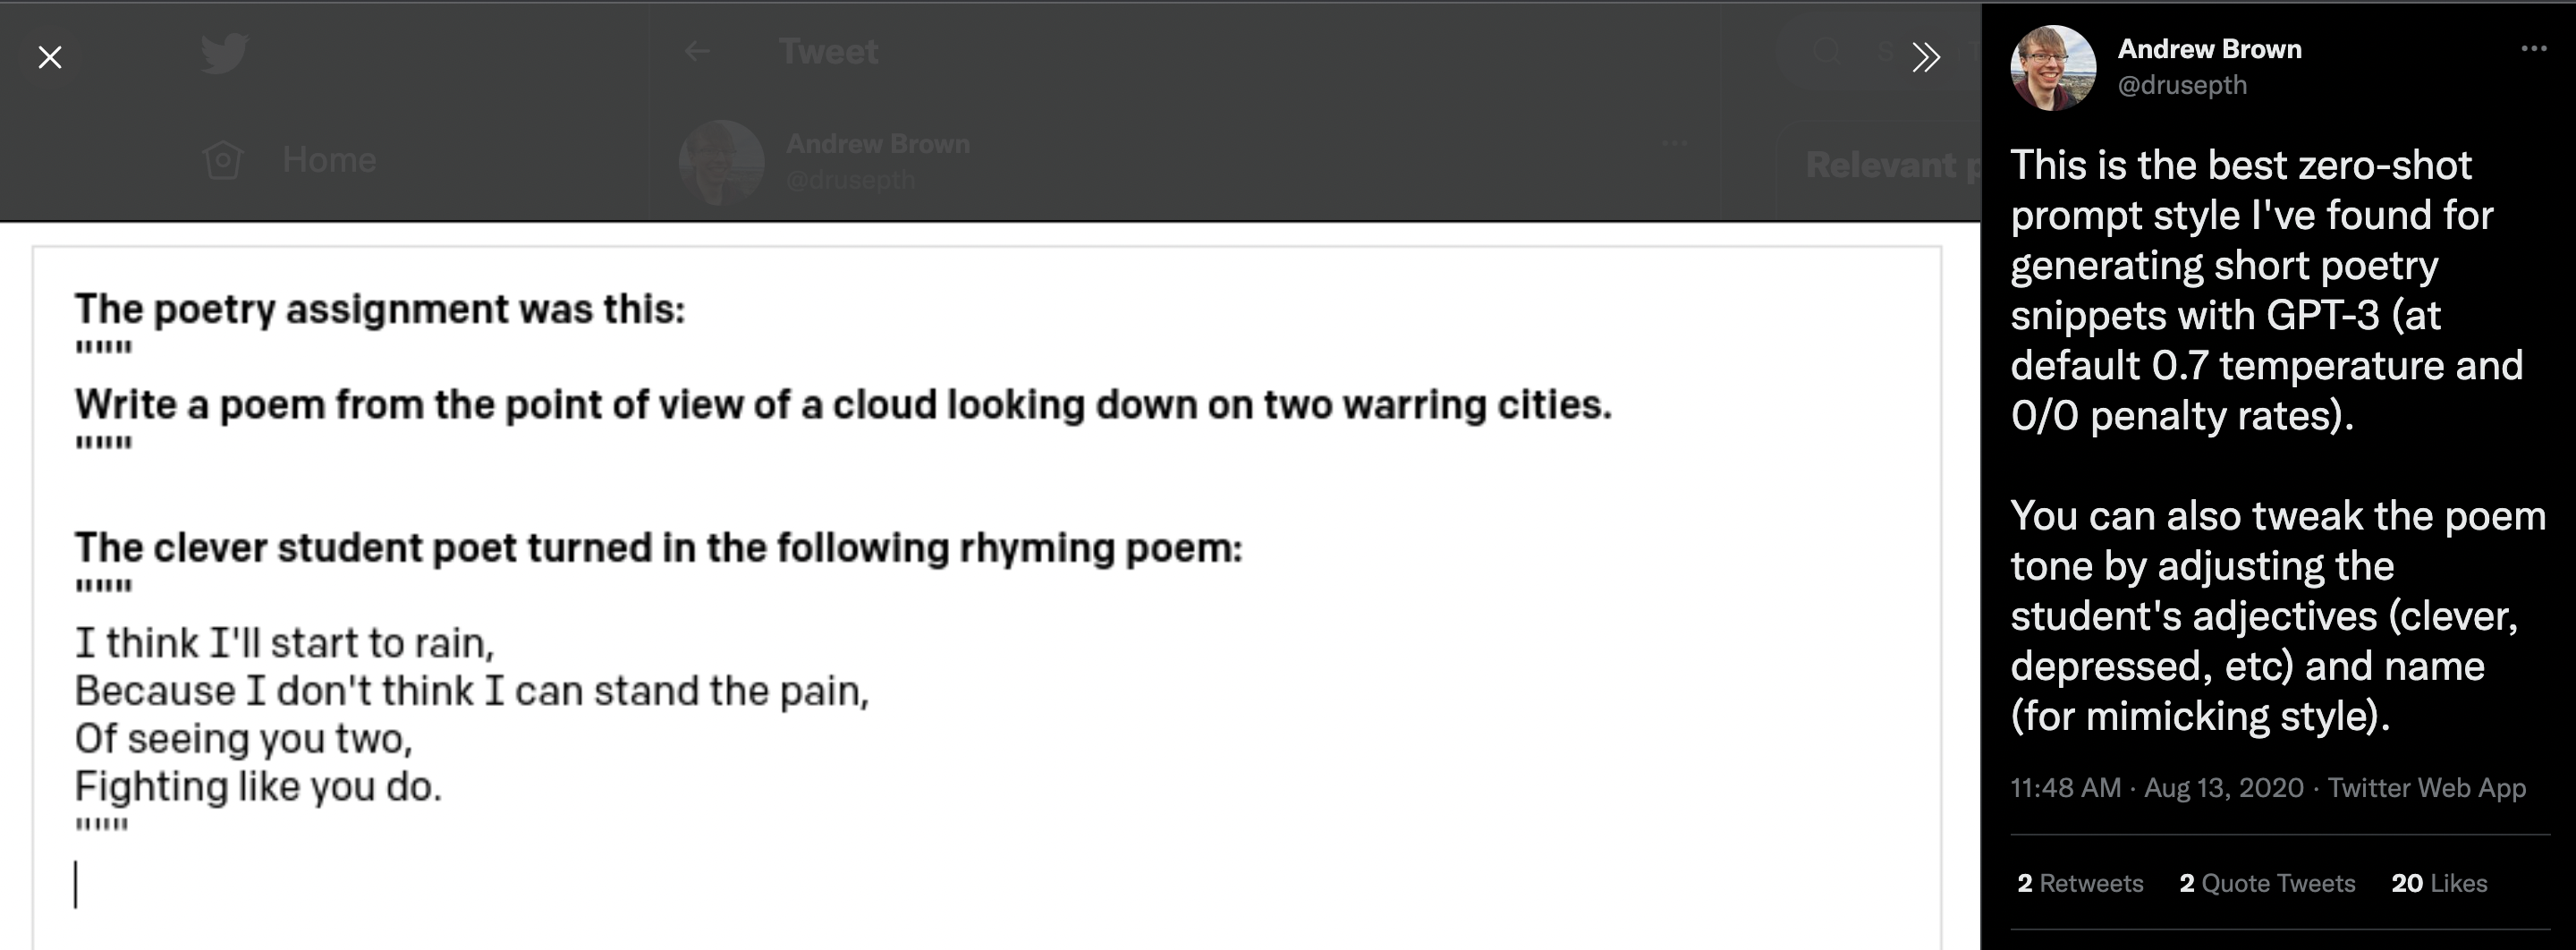
Task: Click Andrew Brown's avatar in side panel
Action: (2053, 67)
